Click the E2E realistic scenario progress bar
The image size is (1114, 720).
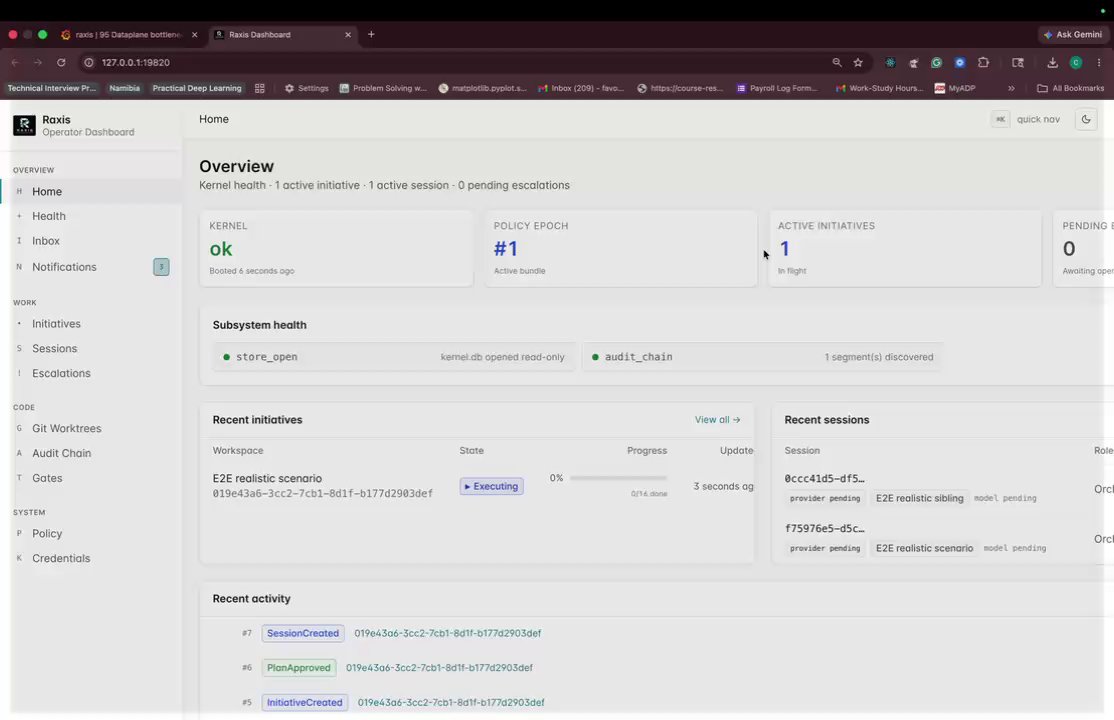(618, 478)
